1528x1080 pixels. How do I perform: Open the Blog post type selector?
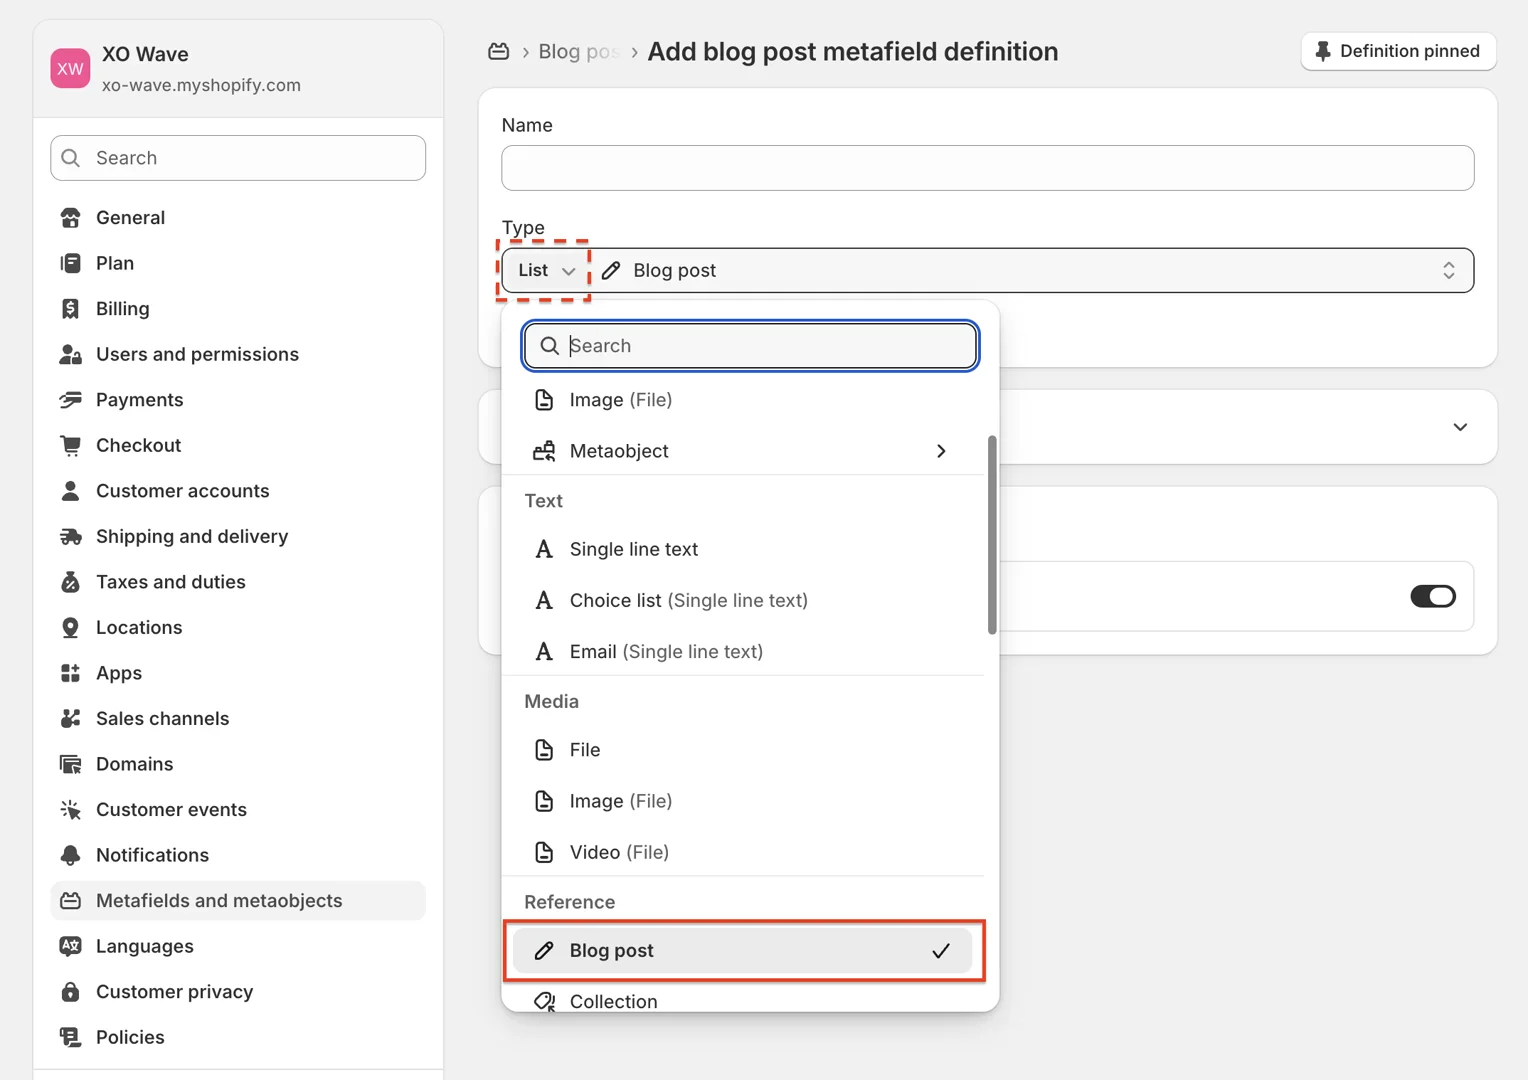[x=1030, y=271]
